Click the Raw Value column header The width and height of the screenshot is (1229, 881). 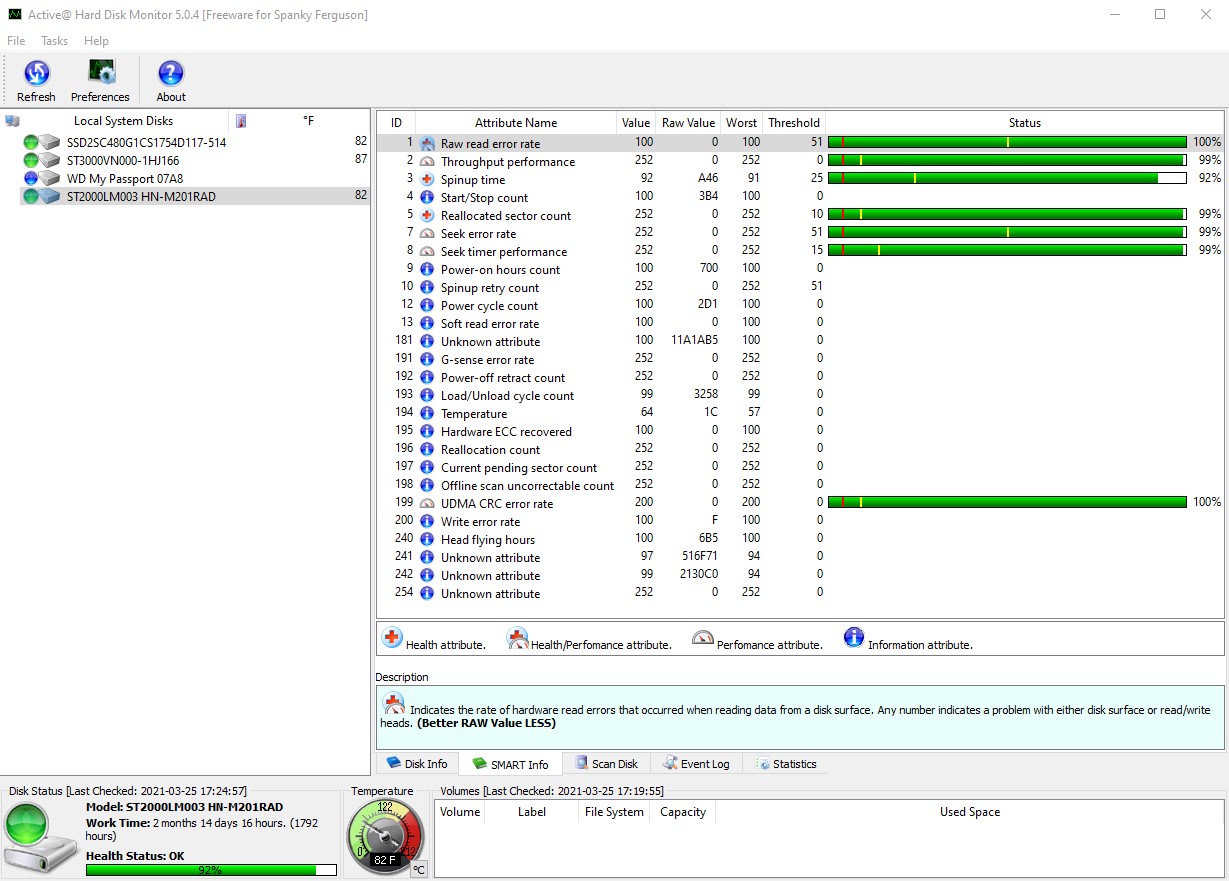[x=688, y=123]
